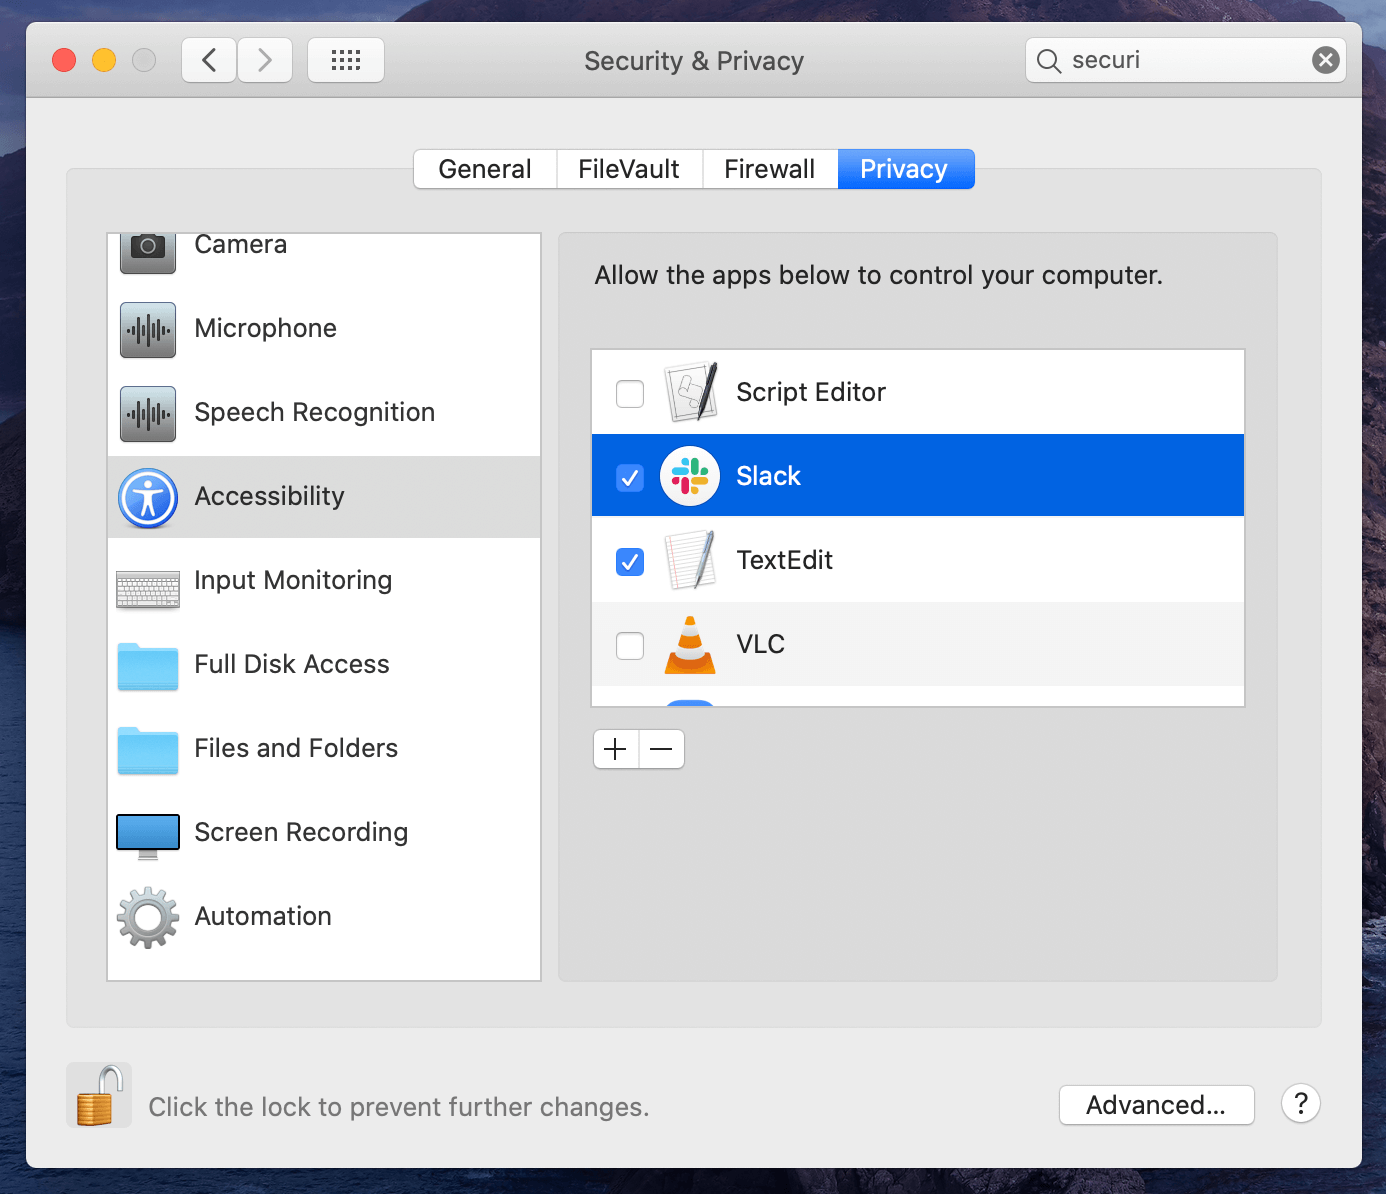Open the FileVault tab

[x=628, y=169]
